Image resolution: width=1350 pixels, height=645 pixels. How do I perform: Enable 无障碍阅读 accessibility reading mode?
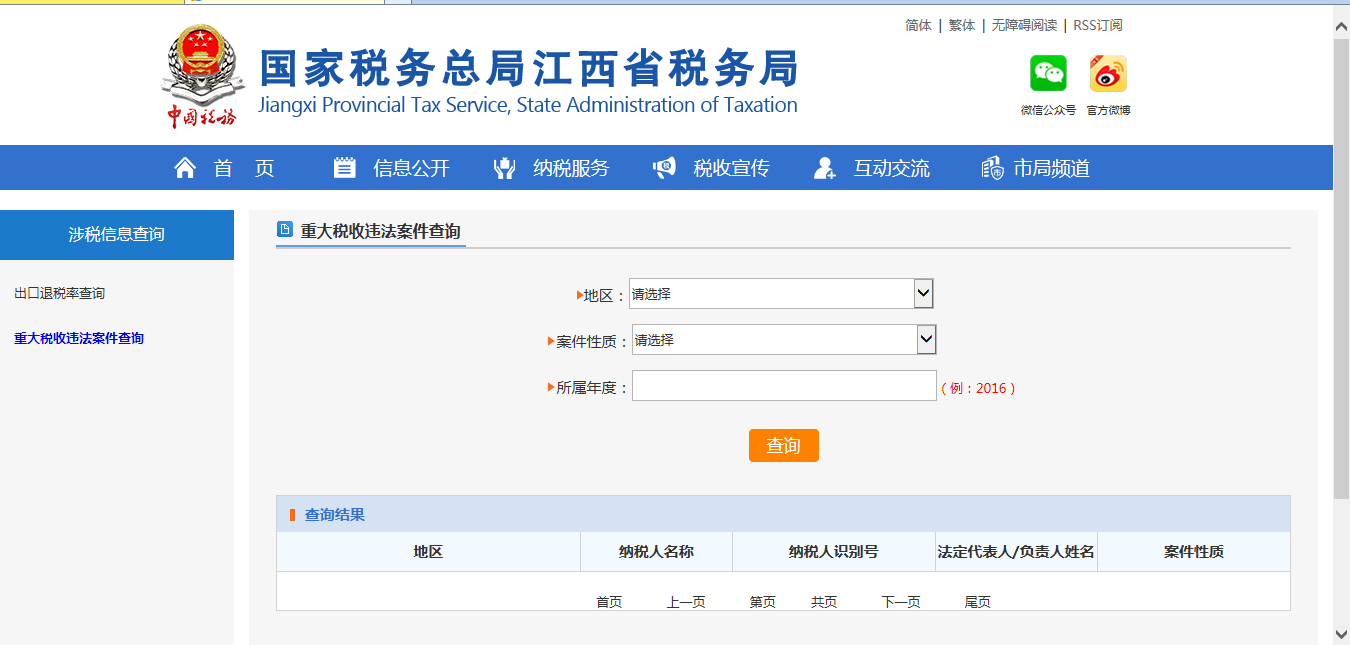coord(1025,24)
